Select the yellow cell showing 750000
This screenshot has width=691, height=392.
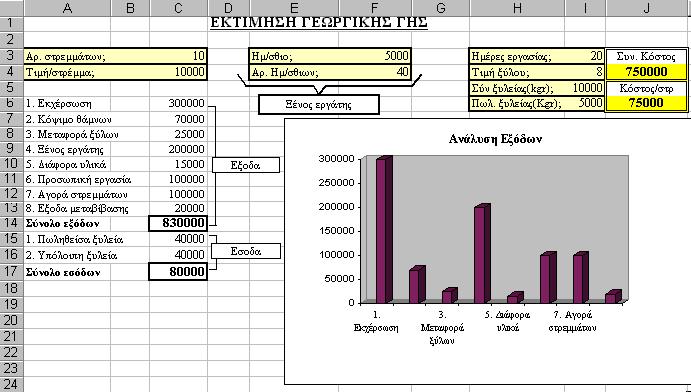(646, 72)
